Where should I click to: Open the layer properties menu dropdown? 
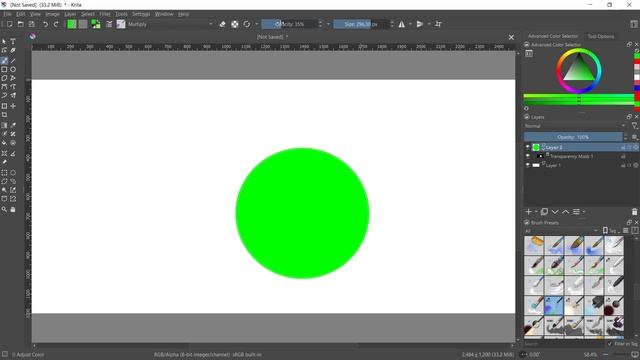click(x=578, y=211)
